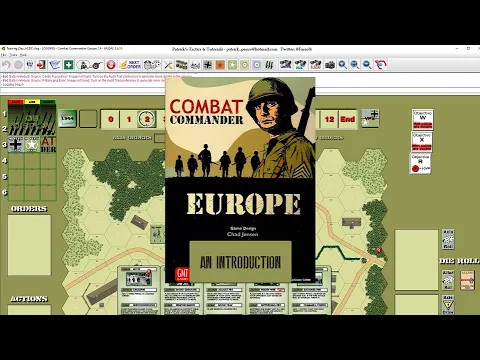Select time track space 1
Viewport: 480px width, 360px height.
(x=129, y=119)
